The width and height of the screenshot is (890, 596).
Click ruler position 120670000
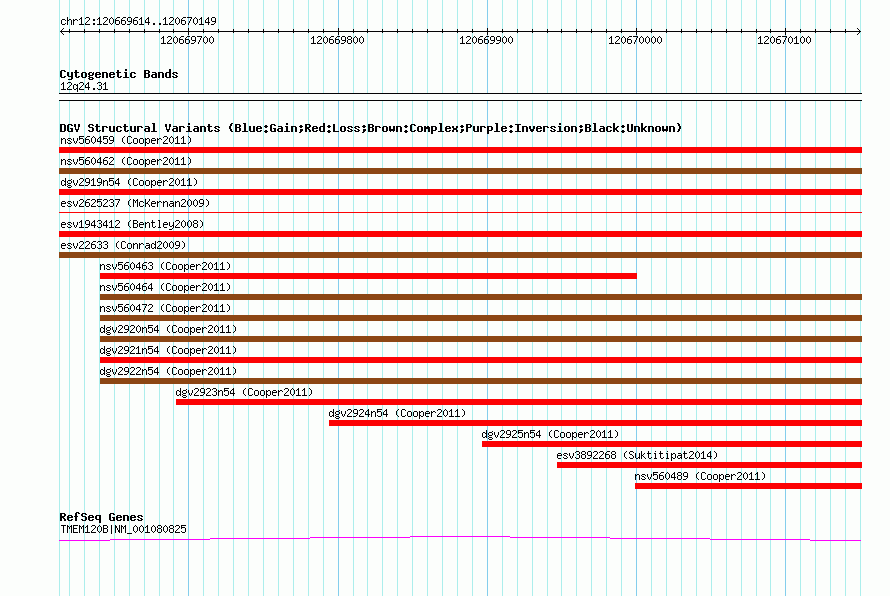pyautogui.click(x=635, y=40)
